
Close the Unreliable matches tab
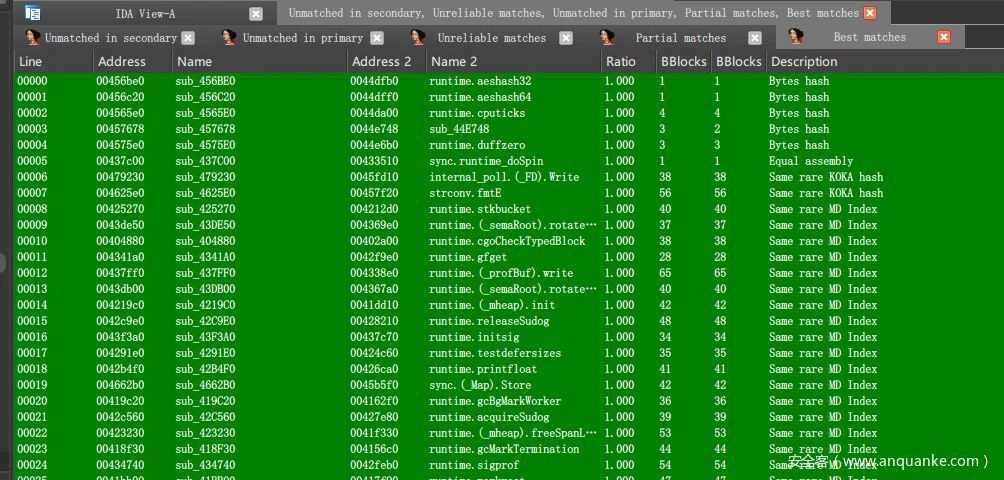point(566,38)
